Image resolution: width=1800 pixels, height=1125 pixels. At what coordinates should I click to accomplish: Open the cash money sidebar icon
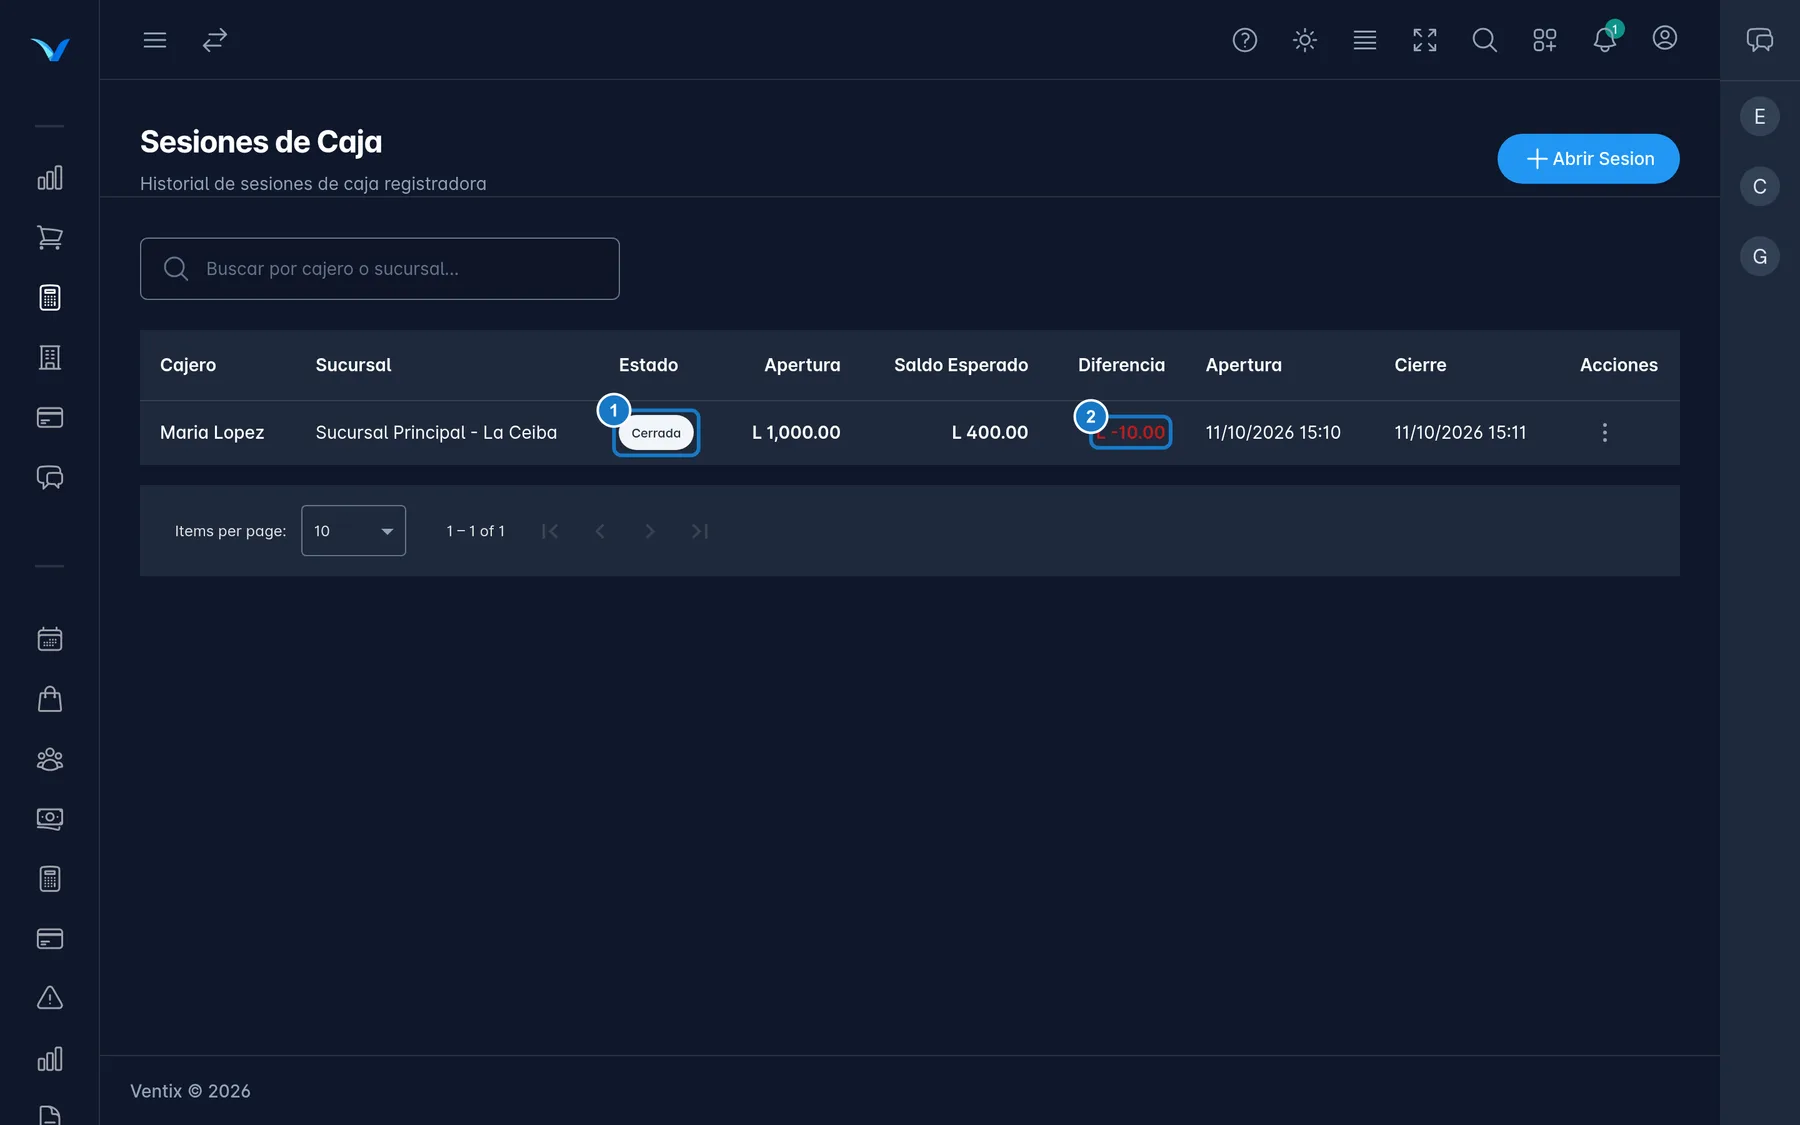(x=50, y=819)
